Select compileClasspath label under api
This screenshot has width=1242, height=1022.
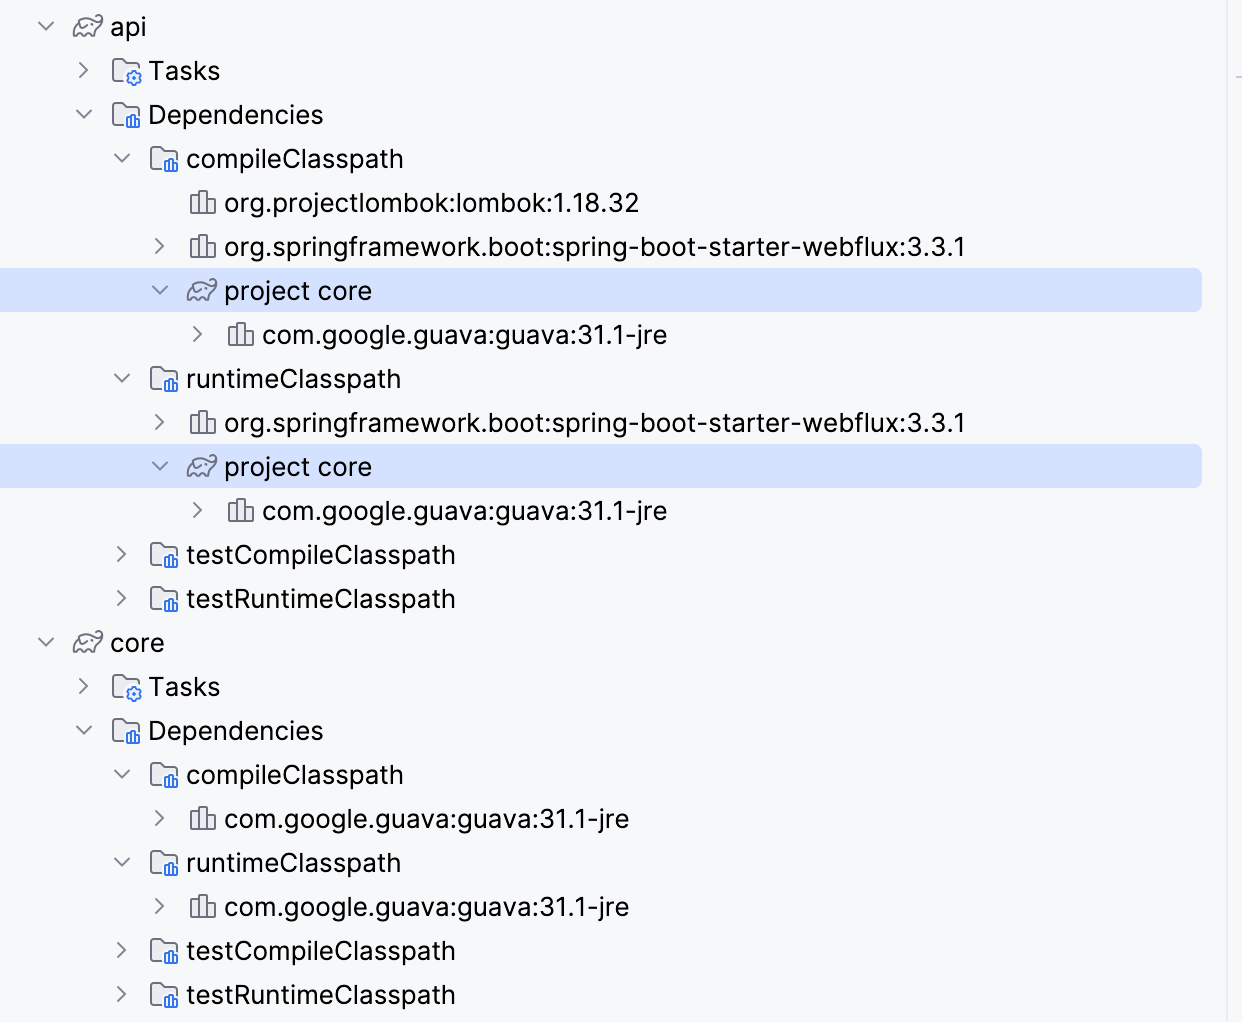[294, 160]
